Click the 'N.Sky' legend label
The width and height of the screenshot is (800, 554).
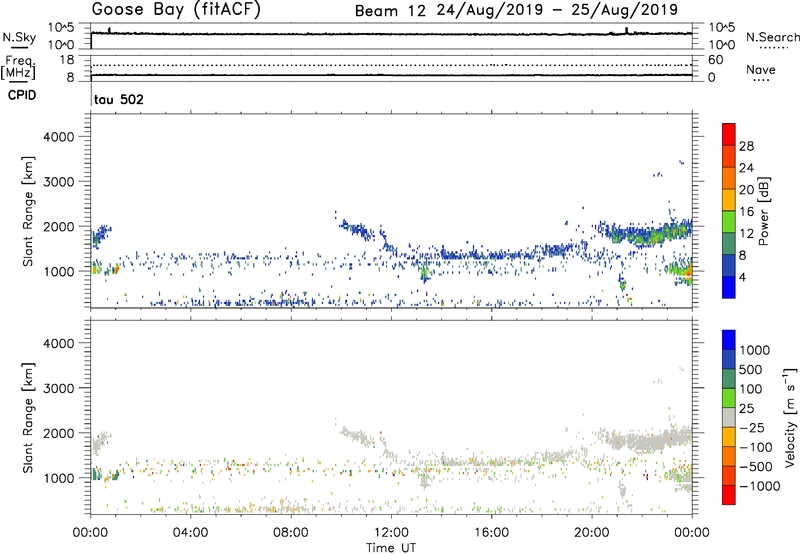19,37
